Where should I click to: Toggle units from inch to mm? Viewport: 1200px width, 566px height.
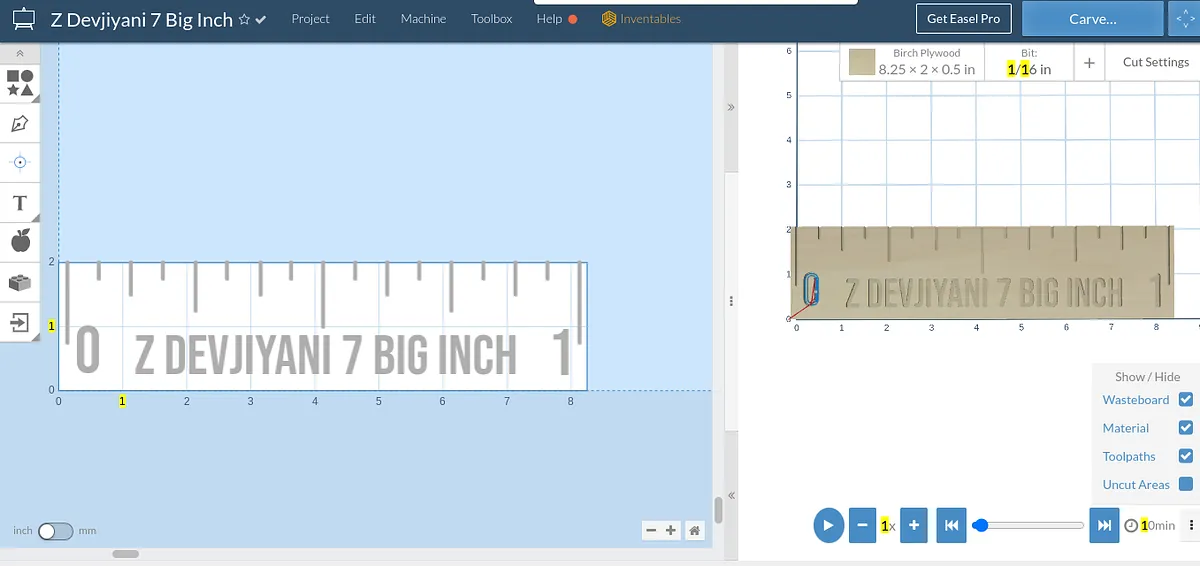[55, 531]
